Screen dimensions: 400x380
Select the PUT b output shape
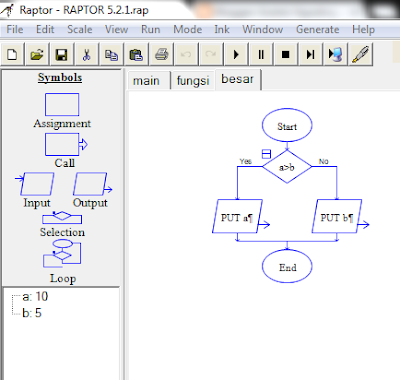tap(337, 216)
